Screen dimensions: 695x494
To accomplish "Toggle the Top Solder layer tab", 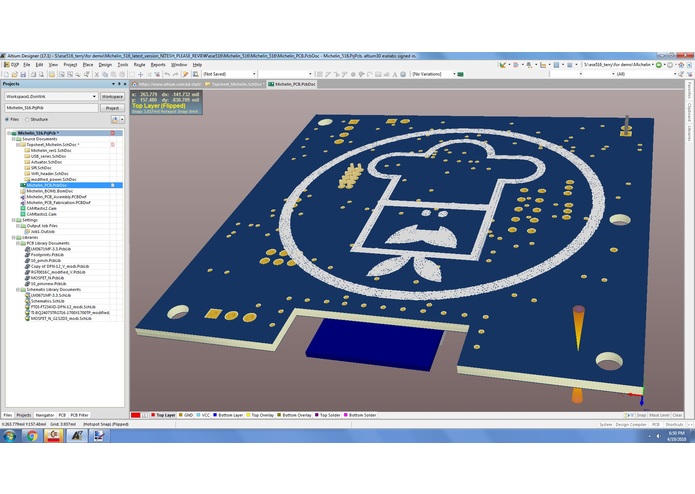I will pyautogui.click(x=328, y=415).
